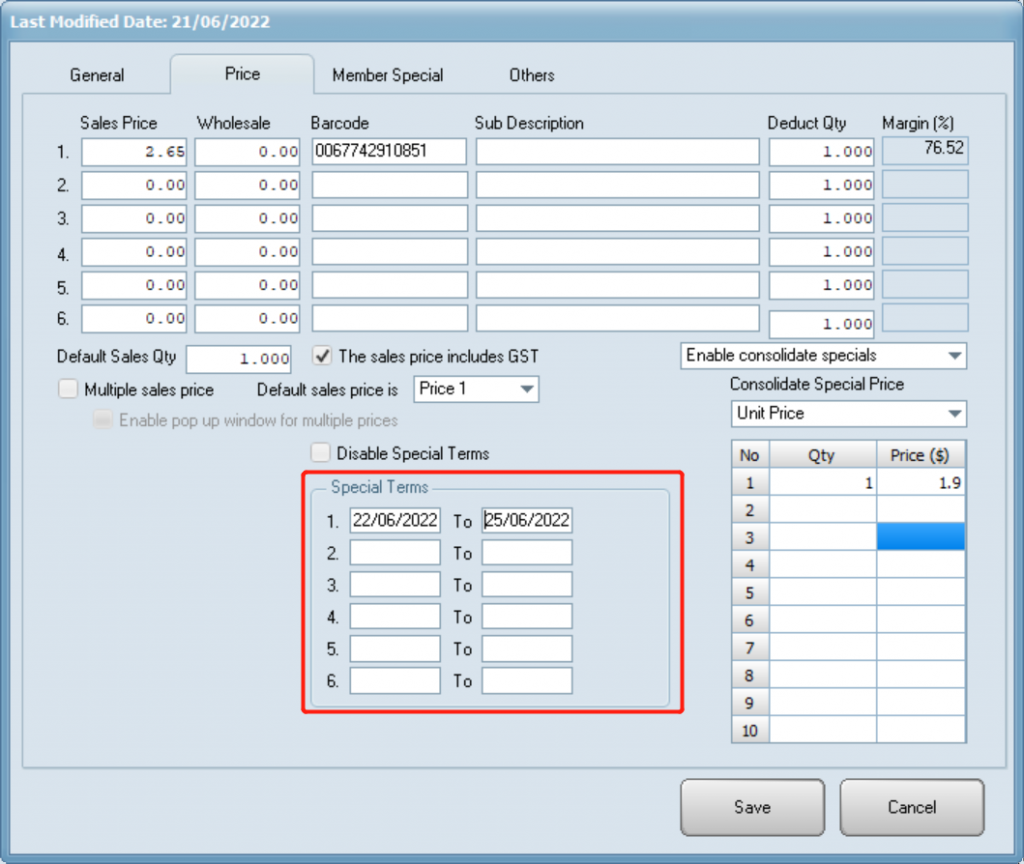The width and height of the screenshot is (1024, 864).
Task: Toggle 'The sales price includes GST' checkbox
Action: pos(322,355)
